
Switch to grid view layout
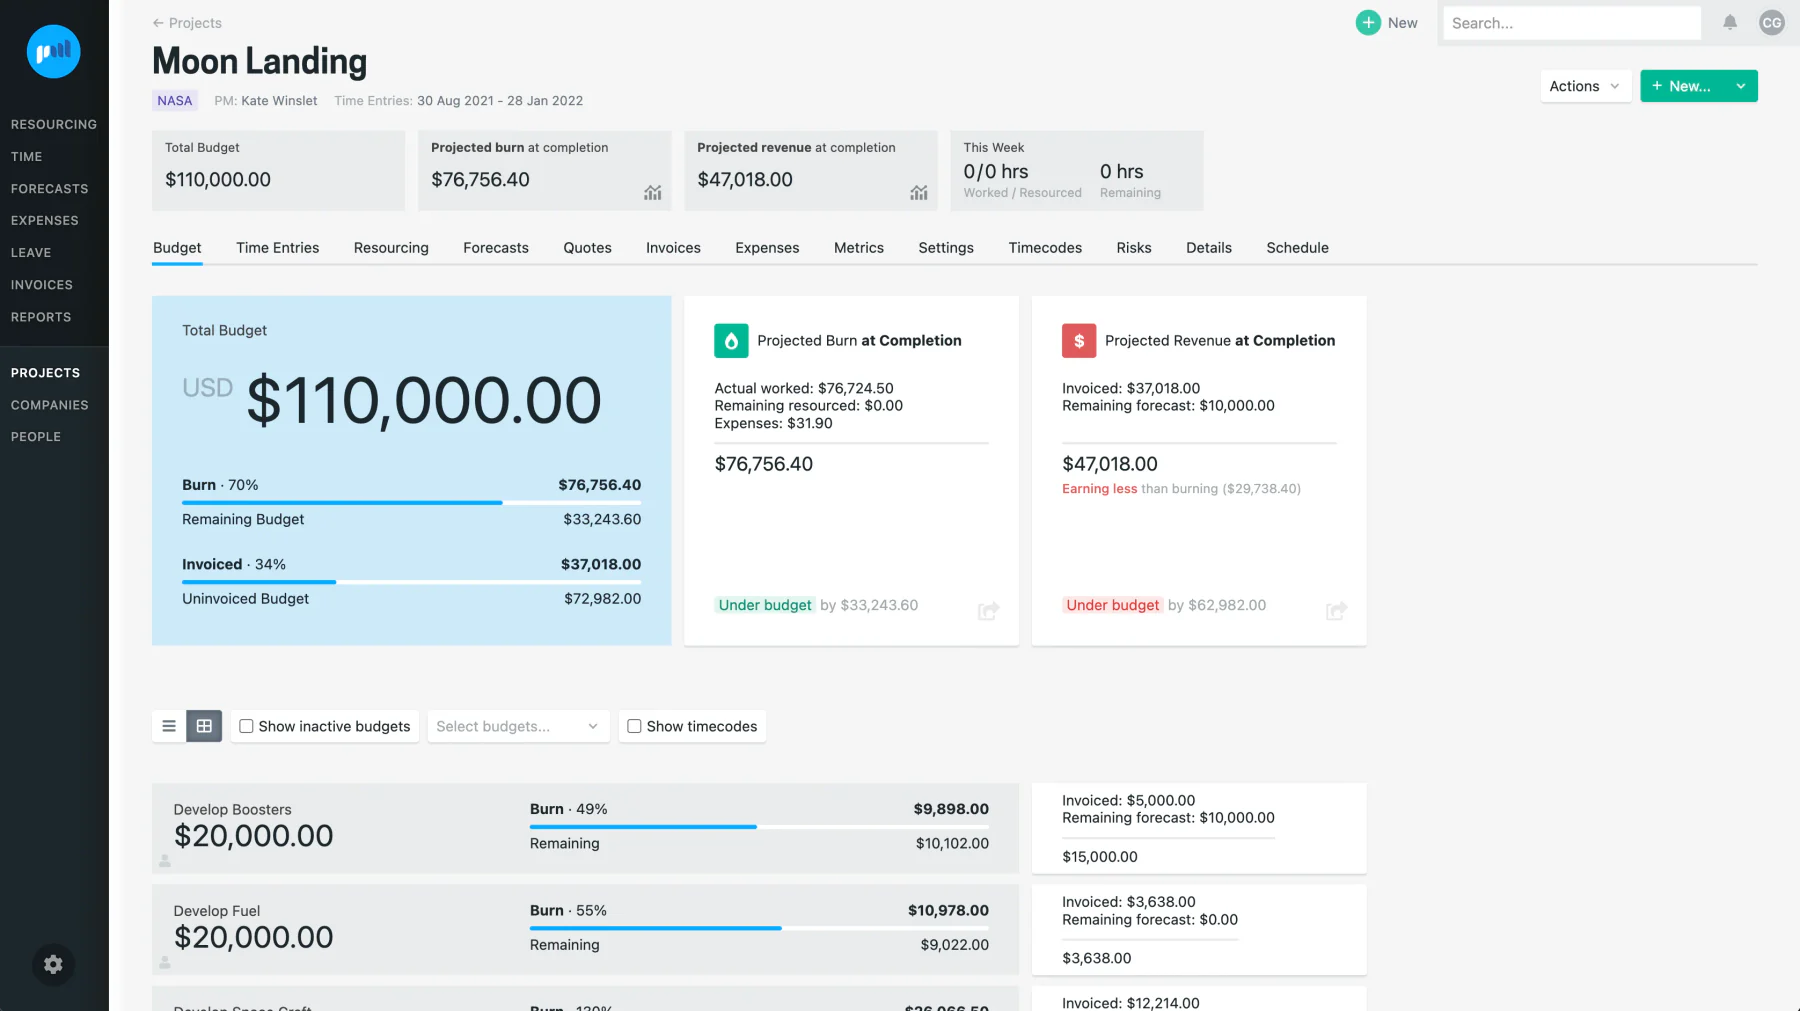click(x=204, y=726)
